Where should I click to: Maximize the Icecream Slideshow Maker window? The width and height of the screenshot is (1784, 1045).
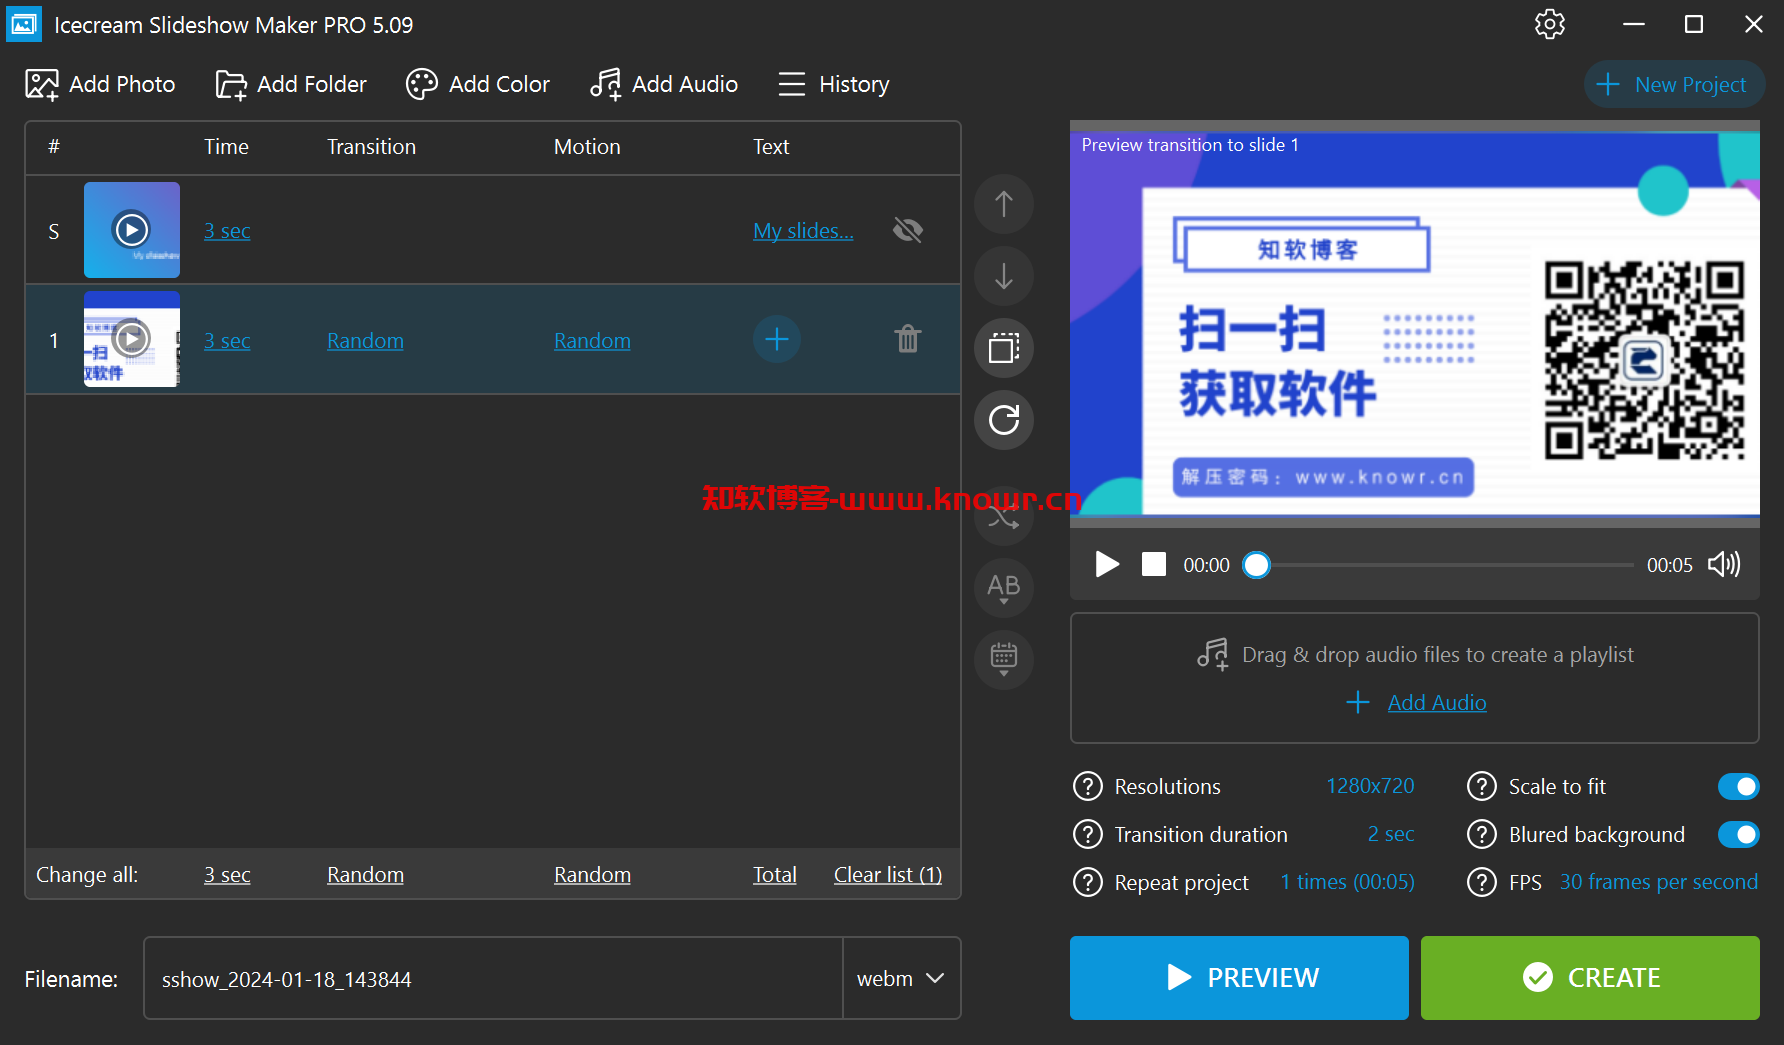1694,24
